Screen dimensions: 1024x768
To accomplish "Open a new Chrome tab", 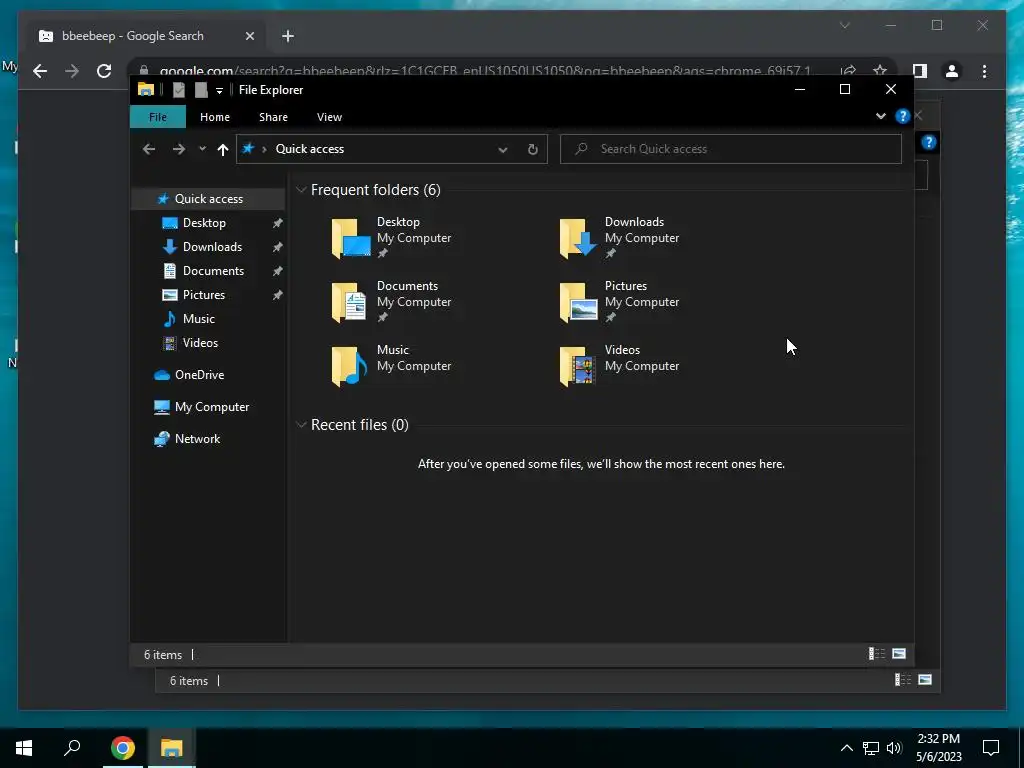I will pos(288,37).
